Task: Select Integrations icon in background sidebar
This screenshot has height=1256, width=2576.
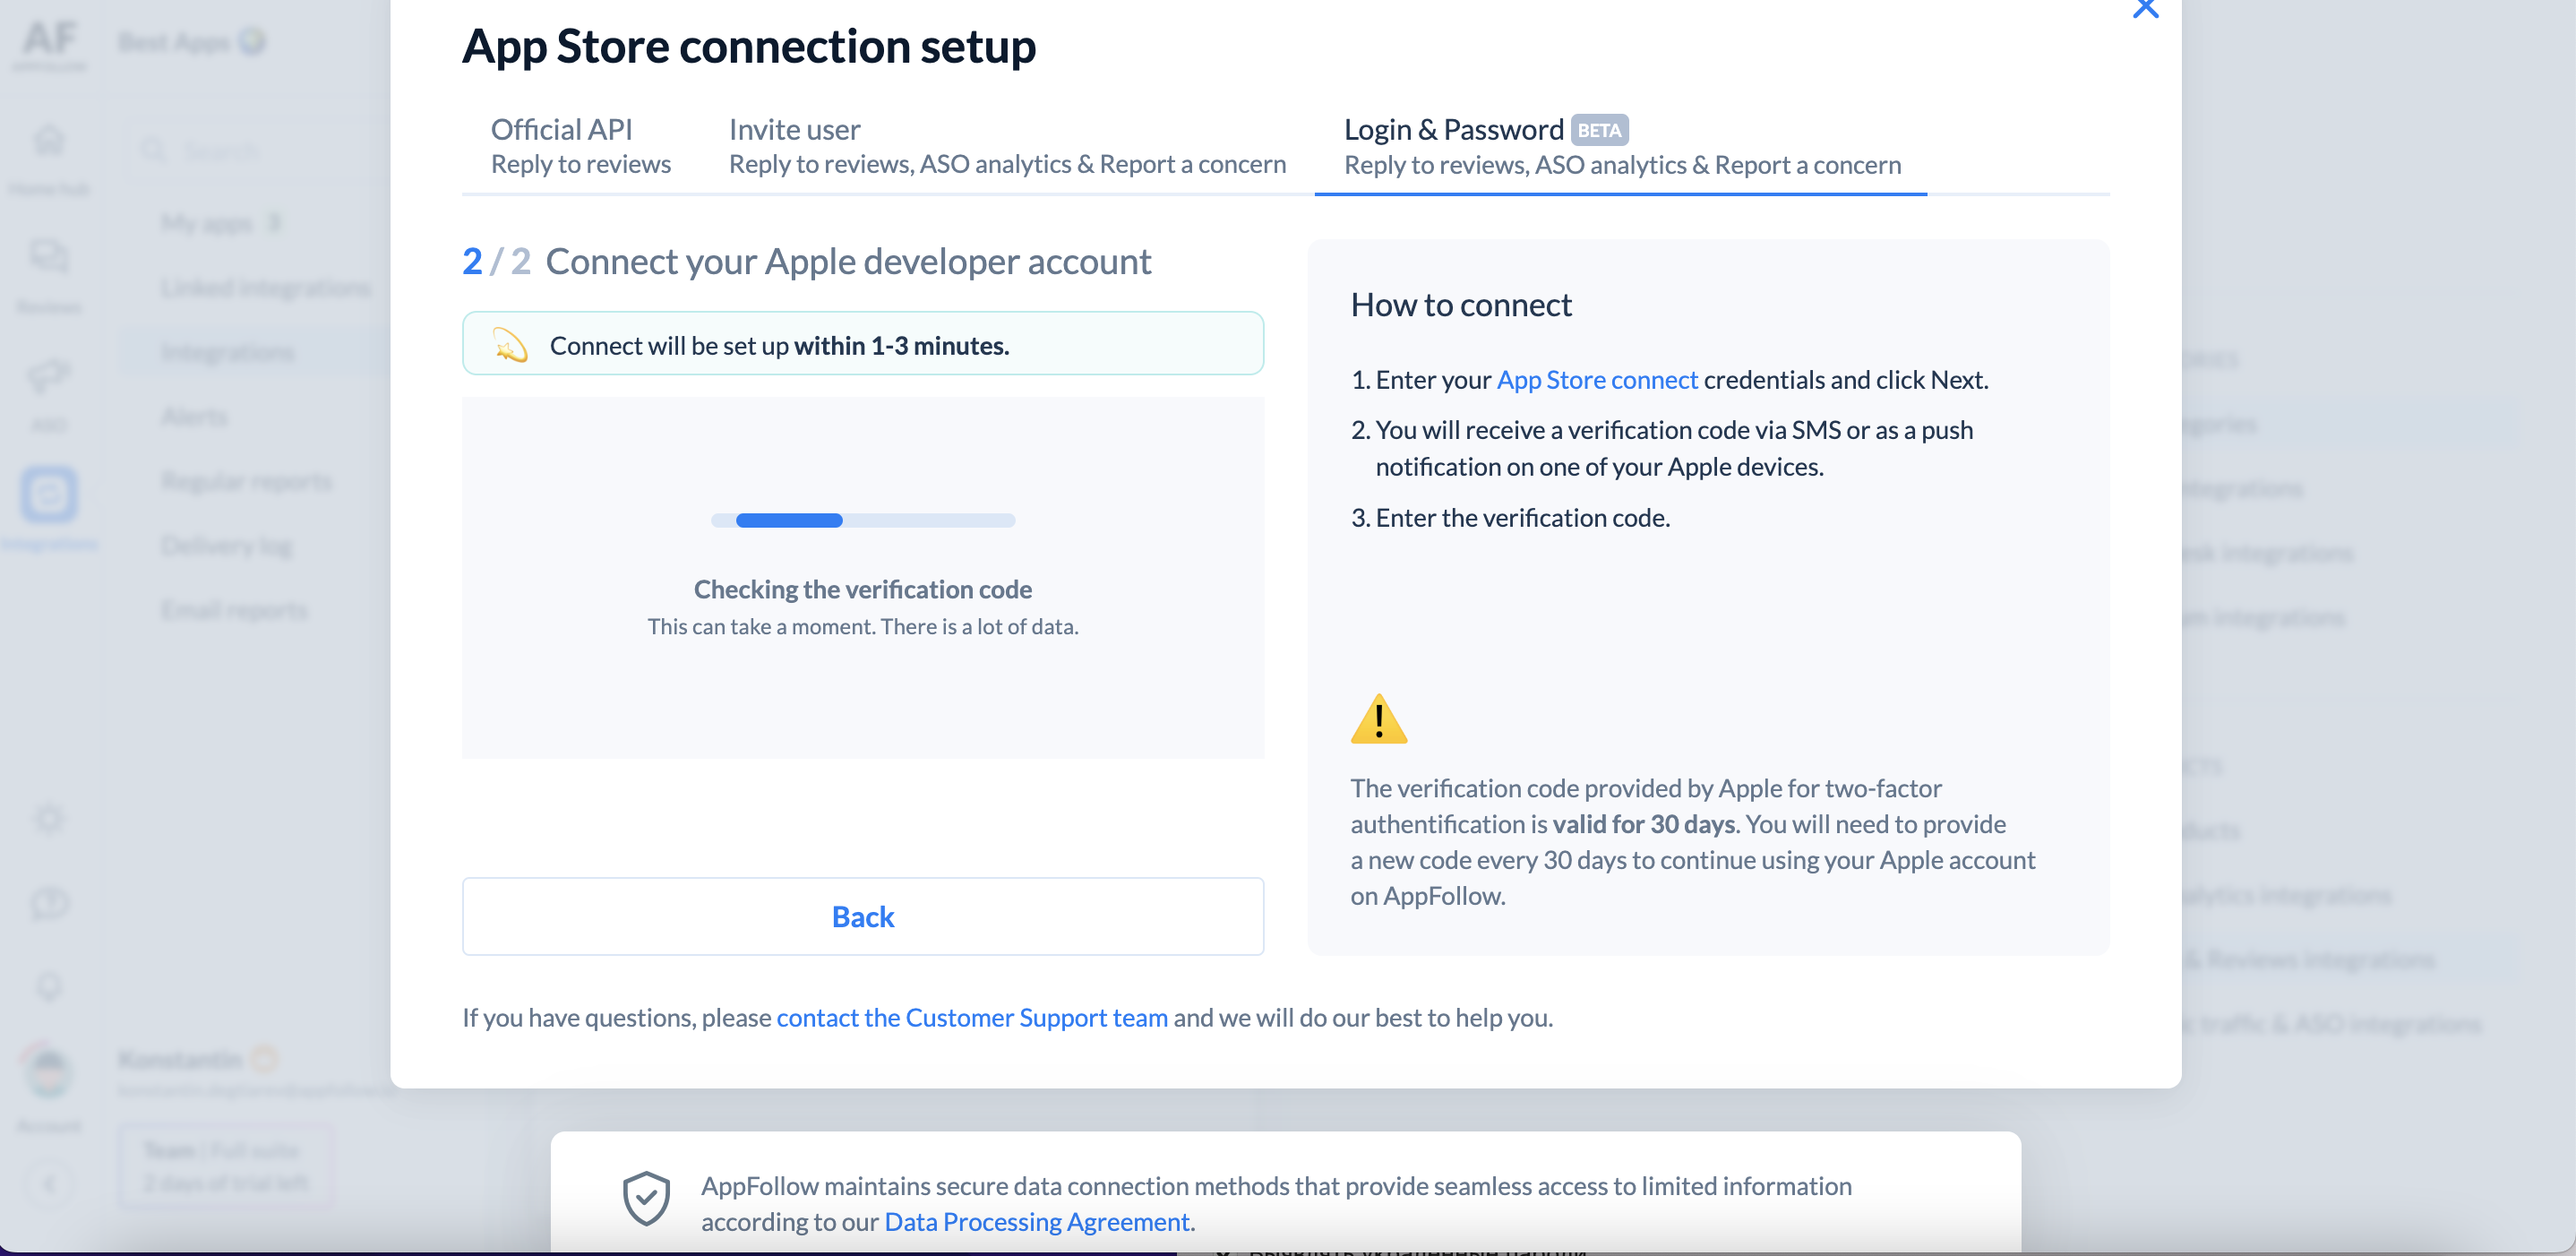Action: [x=49, y=494]
